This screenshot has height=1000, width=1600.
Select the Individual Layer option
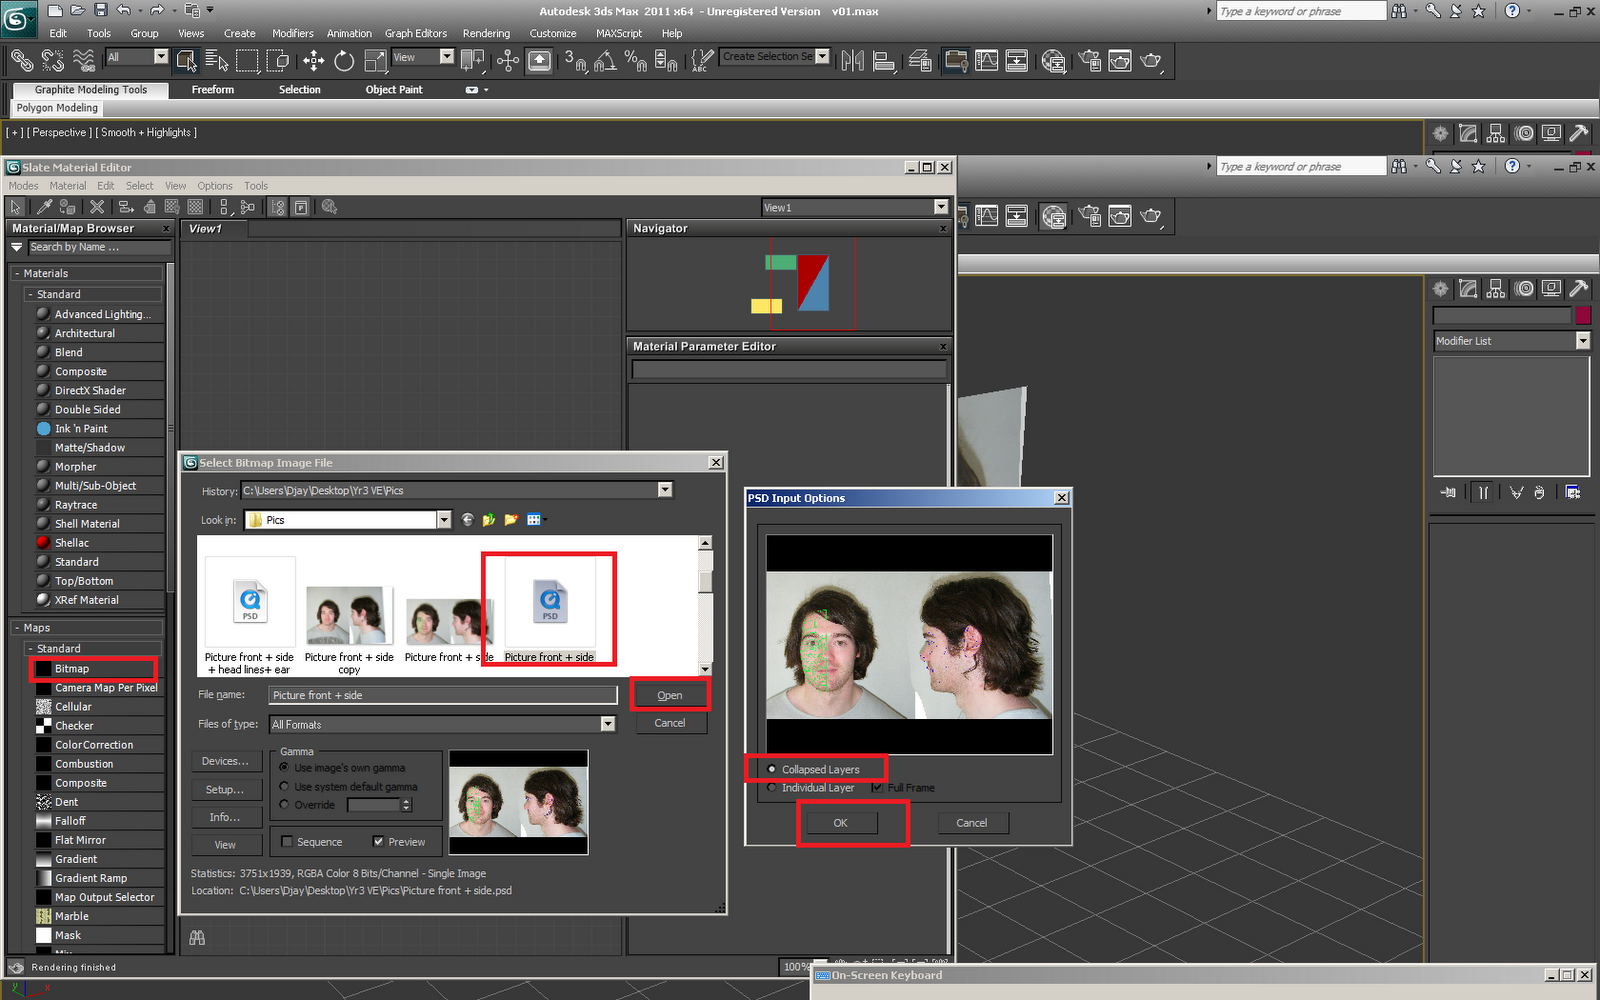tap(771, 787)
